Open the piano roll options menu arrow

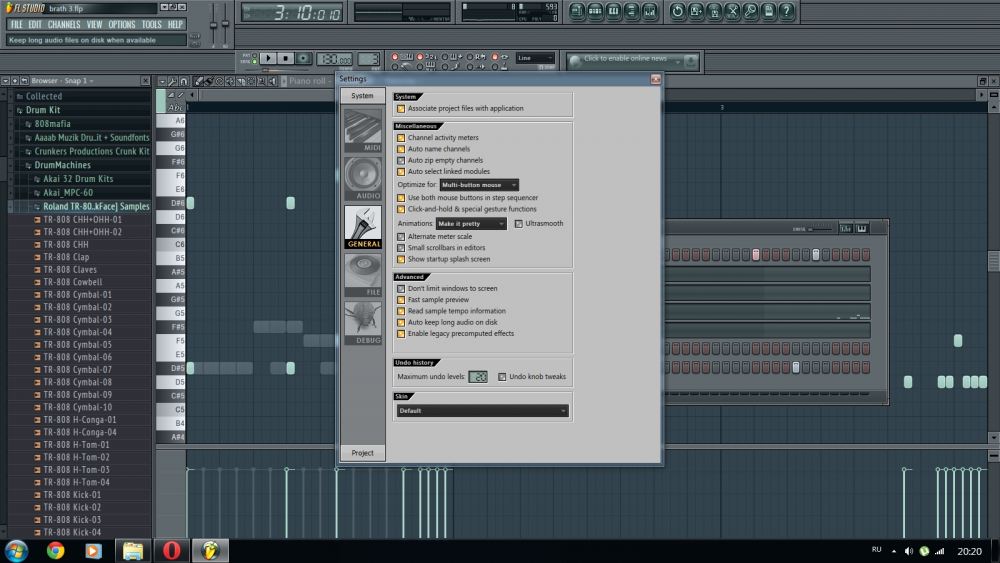(162, 82)
